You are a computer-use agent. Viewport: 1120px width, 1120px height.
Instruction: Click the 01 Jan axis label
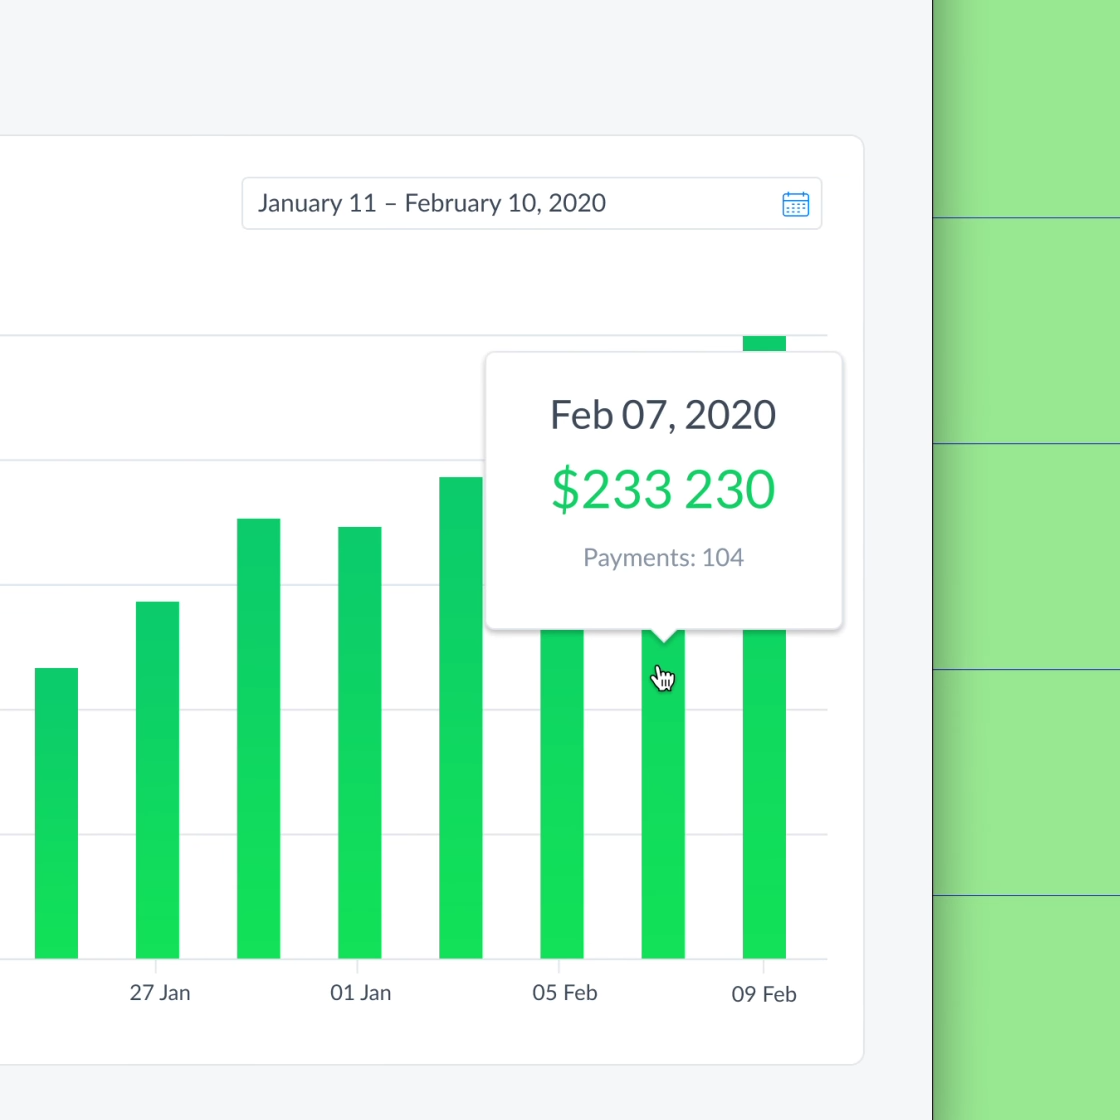point(361,993)
